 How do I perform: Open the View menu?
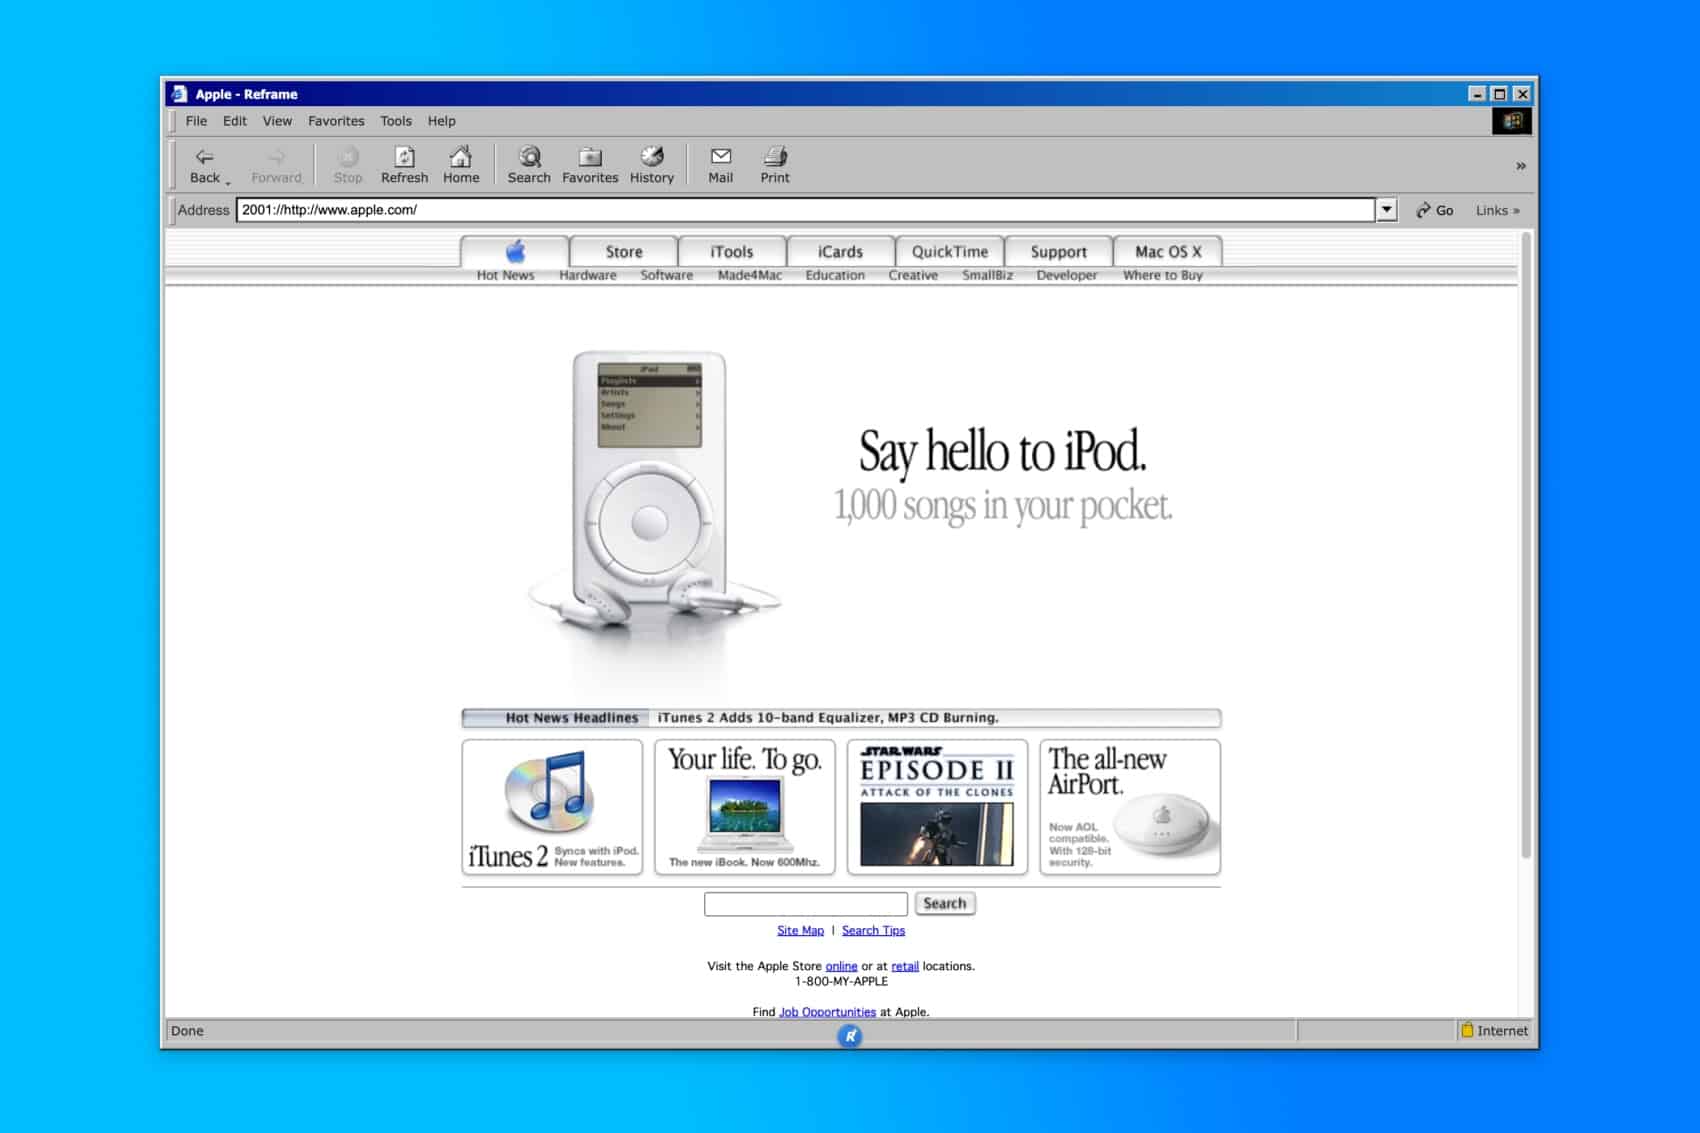click(277, 121)
